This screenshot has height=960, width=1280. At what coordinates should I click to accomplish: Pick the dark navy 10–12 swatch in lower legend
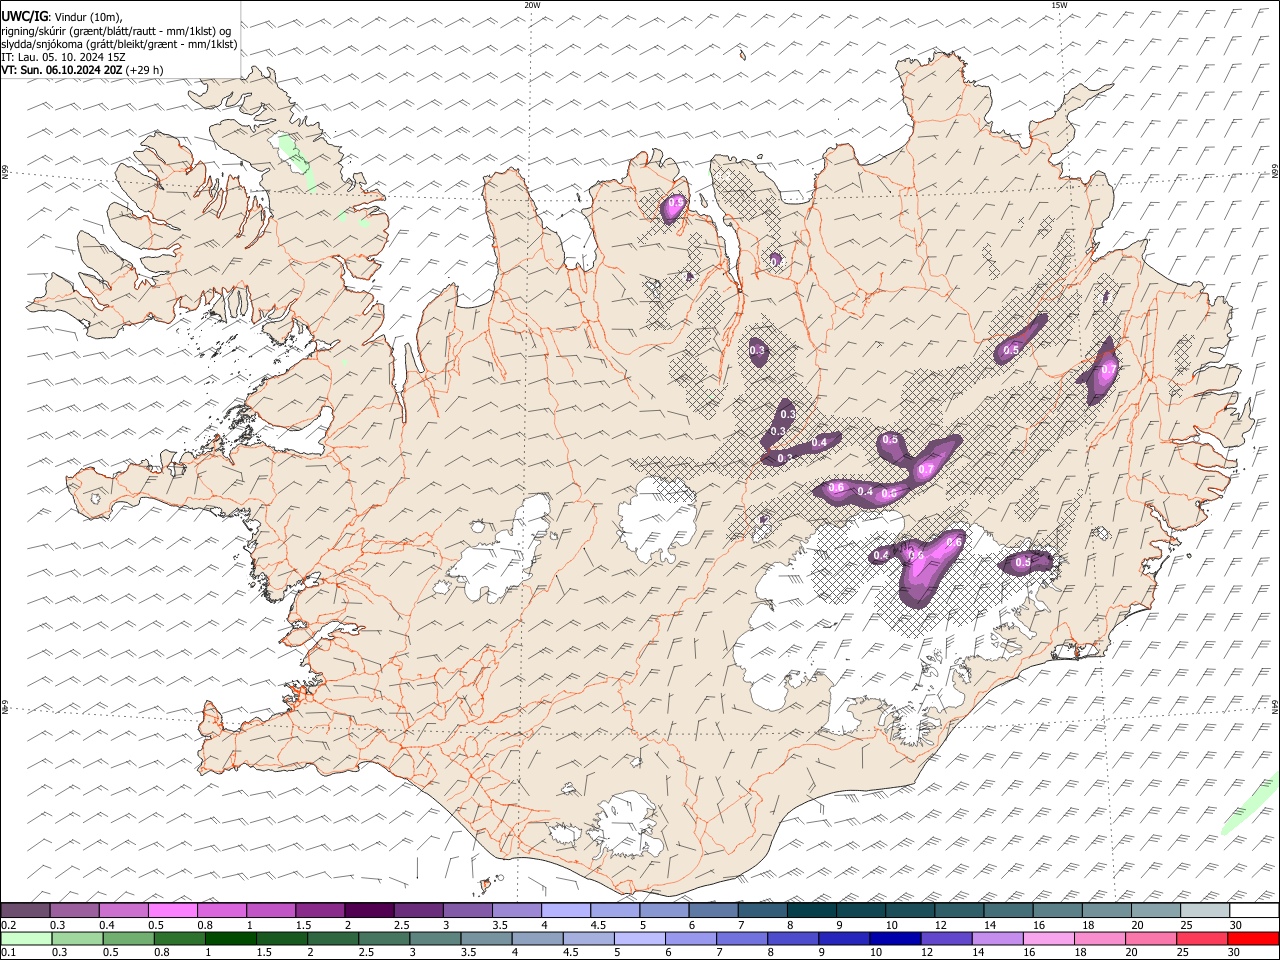(893, 938)
